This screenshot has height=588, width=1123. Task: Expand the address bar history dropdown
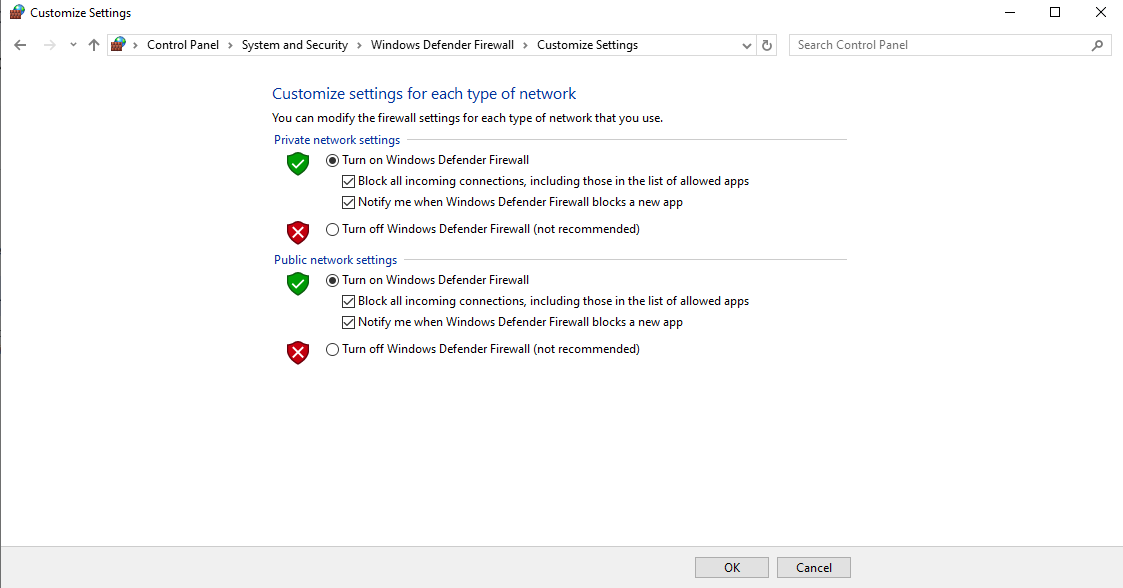[x=747, y=45]
